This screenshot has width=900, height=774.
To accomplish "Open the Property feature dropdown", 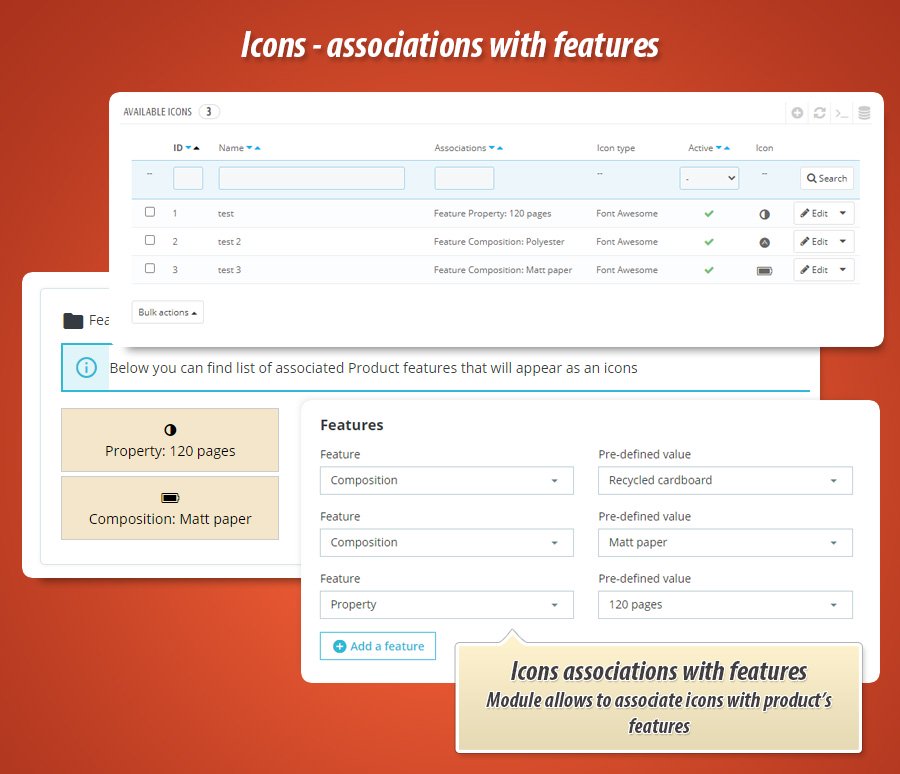I will tap(446, 605).
